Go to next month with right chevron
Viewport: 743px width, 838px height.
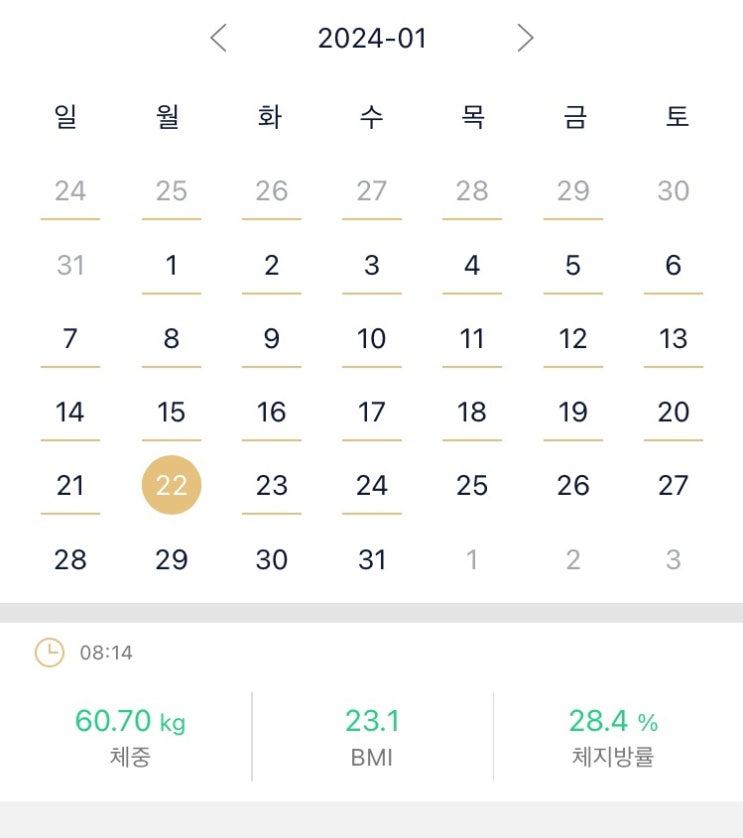525,39
